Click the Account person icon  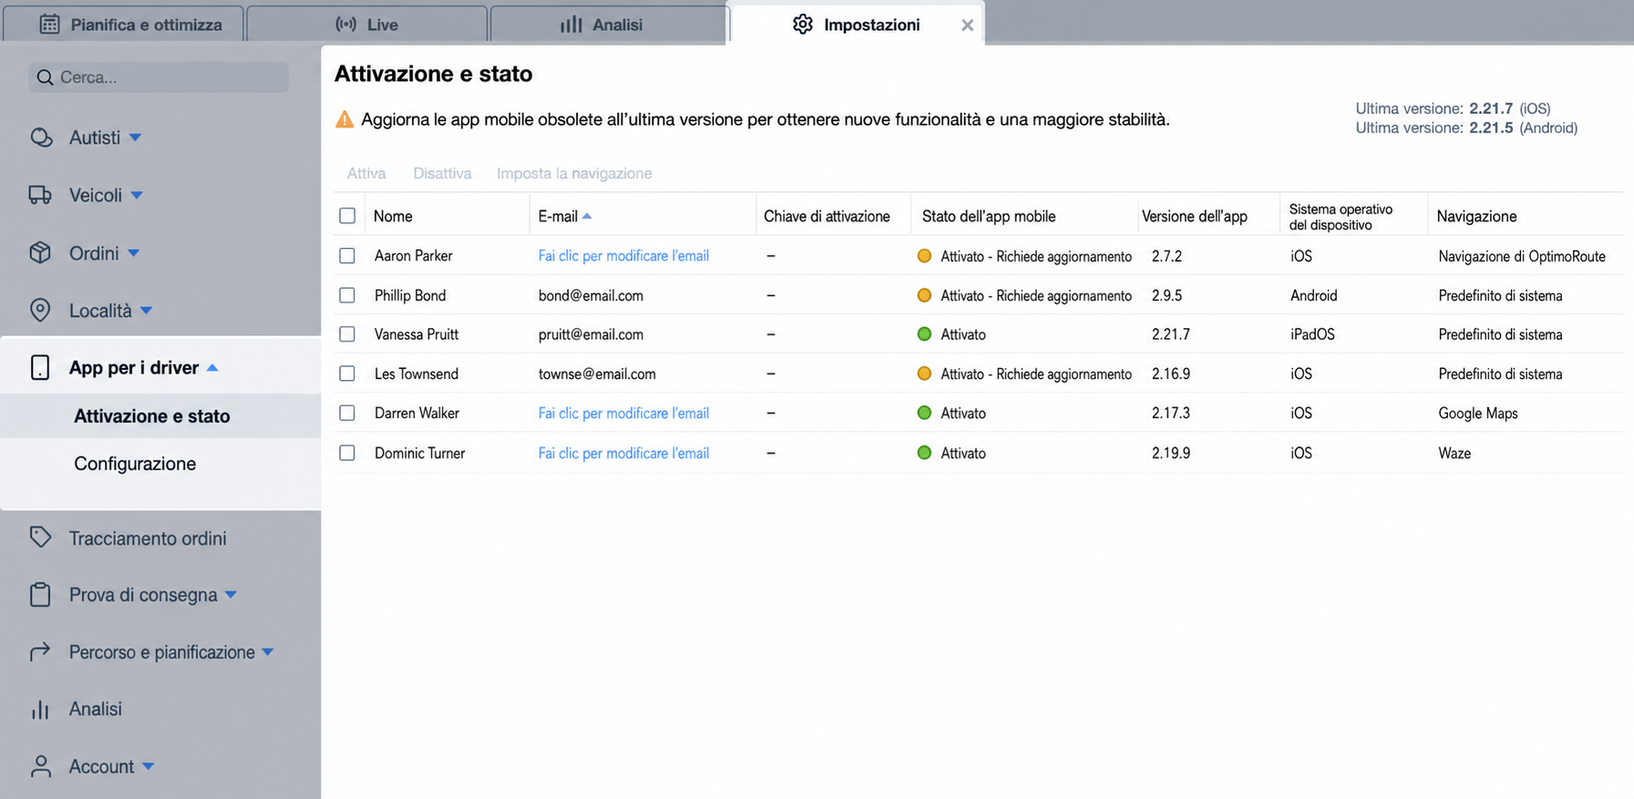pos(40,767)
